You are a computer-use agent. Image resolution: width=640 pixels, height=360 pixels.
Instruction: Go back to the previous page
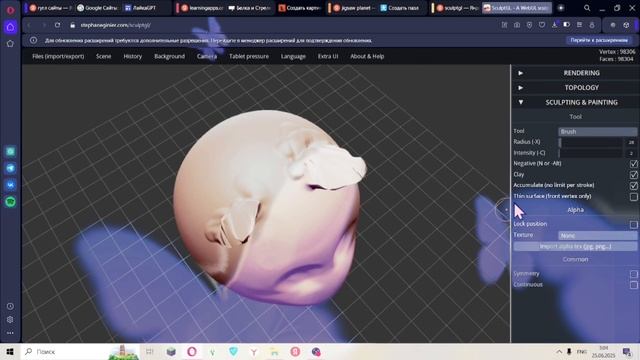29,25
